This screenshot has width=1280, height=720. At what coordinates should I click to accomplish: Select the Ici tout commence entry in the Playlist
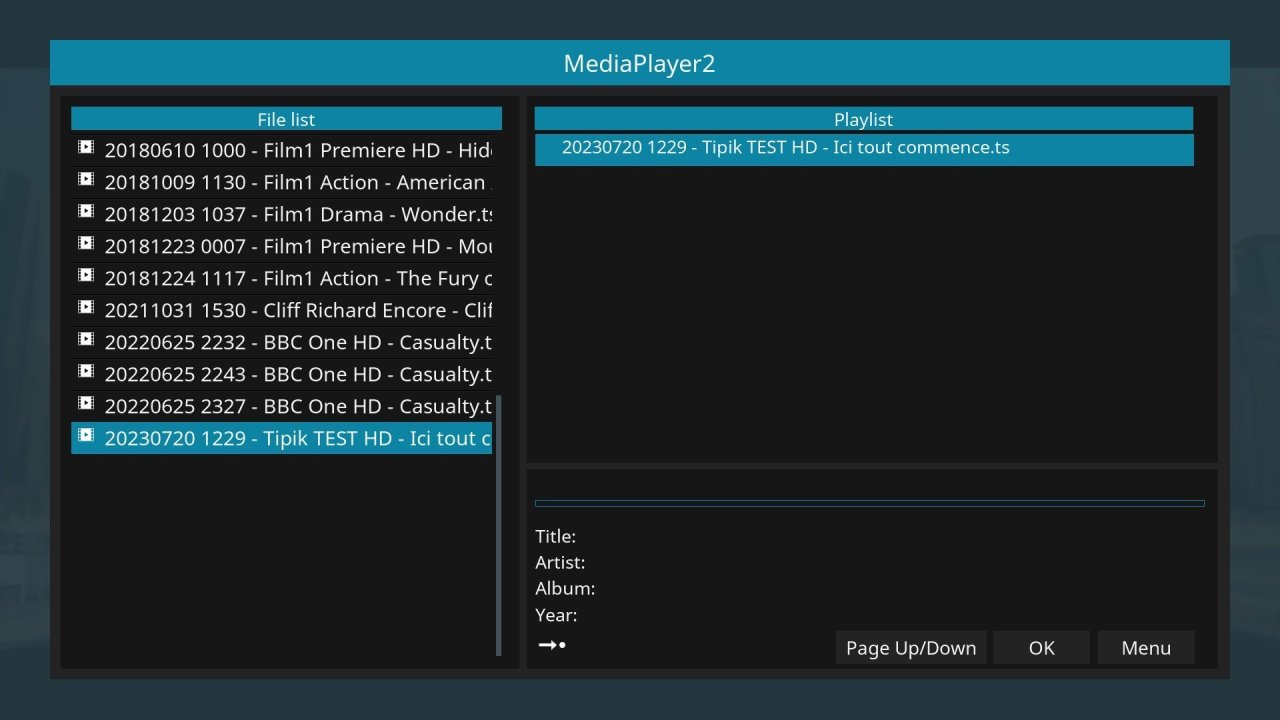[863, 148]
